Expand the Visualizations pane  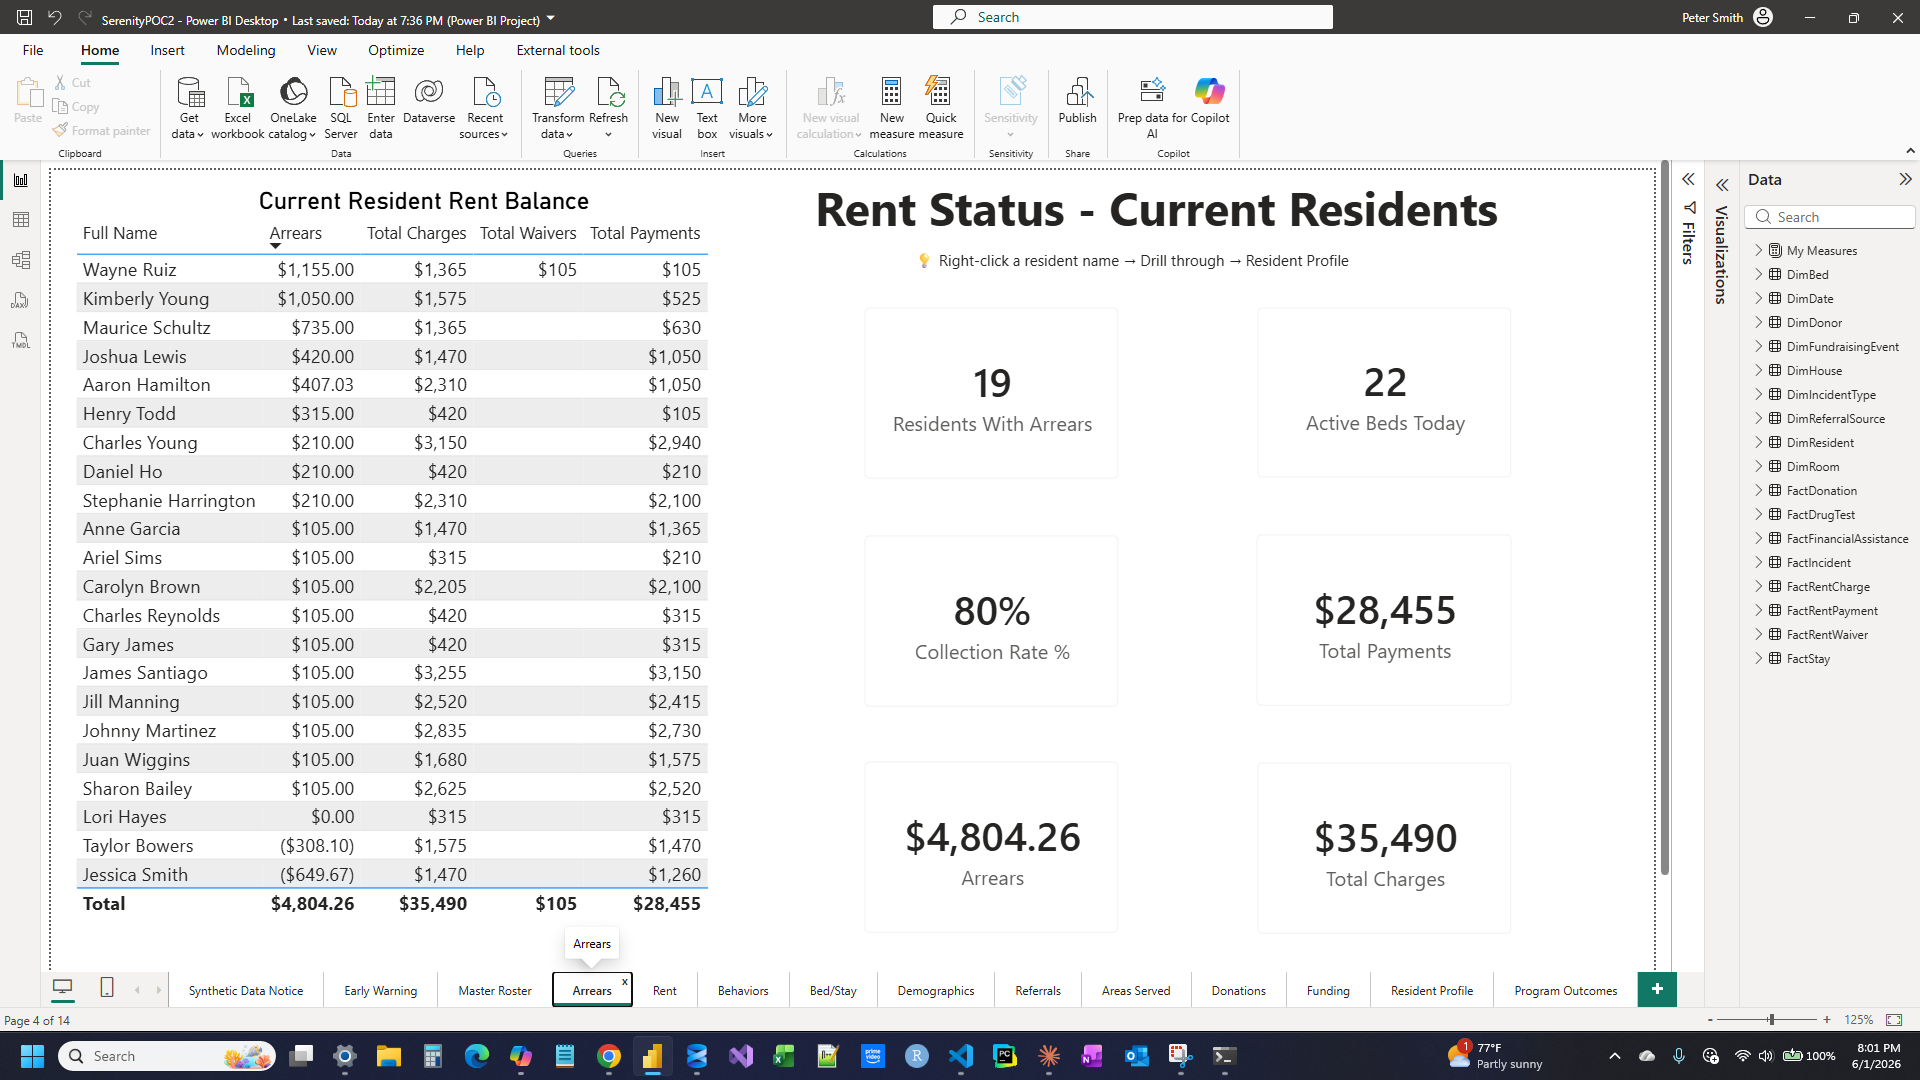click(x=1722, y=185)
